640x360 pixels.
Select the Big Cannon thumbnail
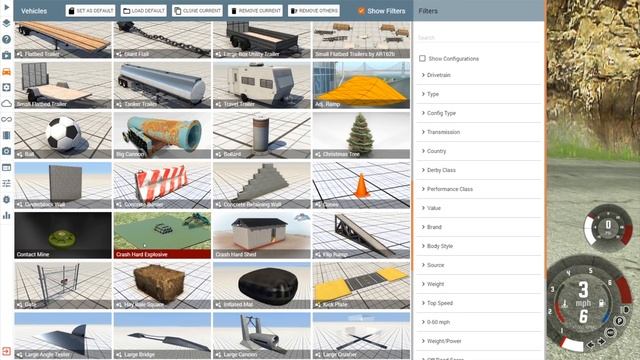point(162,135)
